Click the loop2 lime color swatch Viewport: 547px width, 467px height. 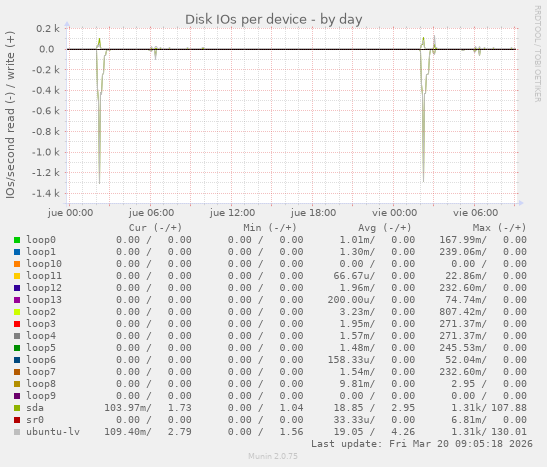coord(17,312)
